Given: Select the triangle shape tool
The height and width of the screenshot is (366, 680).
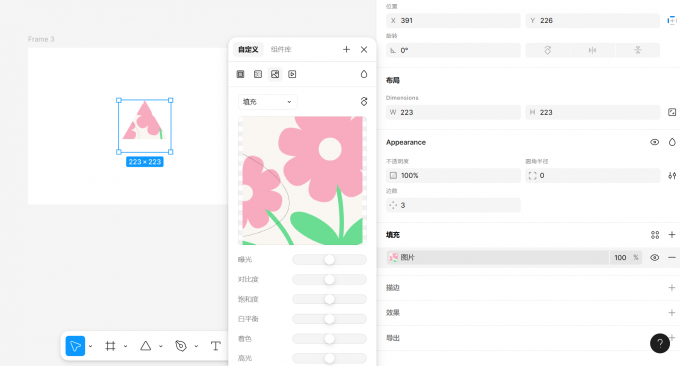Looking at the screenshot, I should [146, 346].
